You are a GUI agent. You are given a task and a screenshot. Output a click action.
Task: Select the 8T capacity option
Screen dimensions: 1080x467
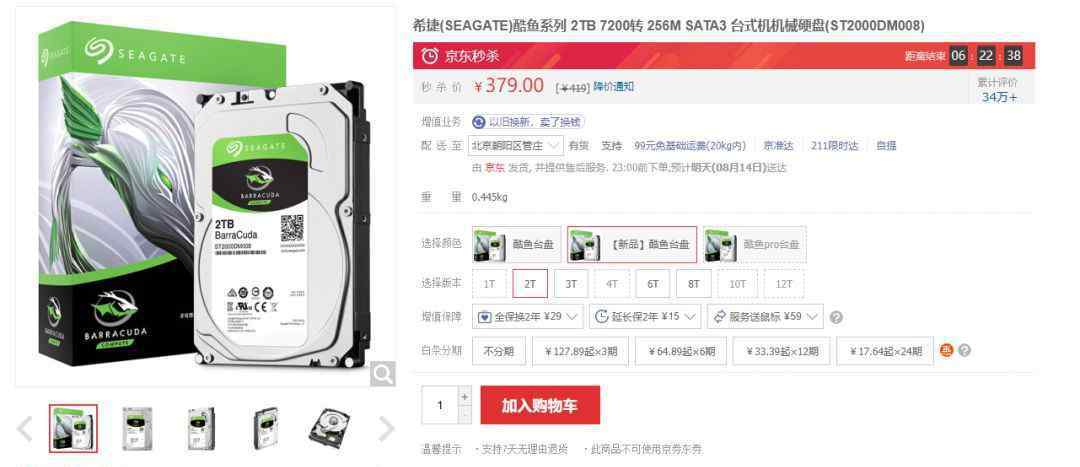coord(694,284)
